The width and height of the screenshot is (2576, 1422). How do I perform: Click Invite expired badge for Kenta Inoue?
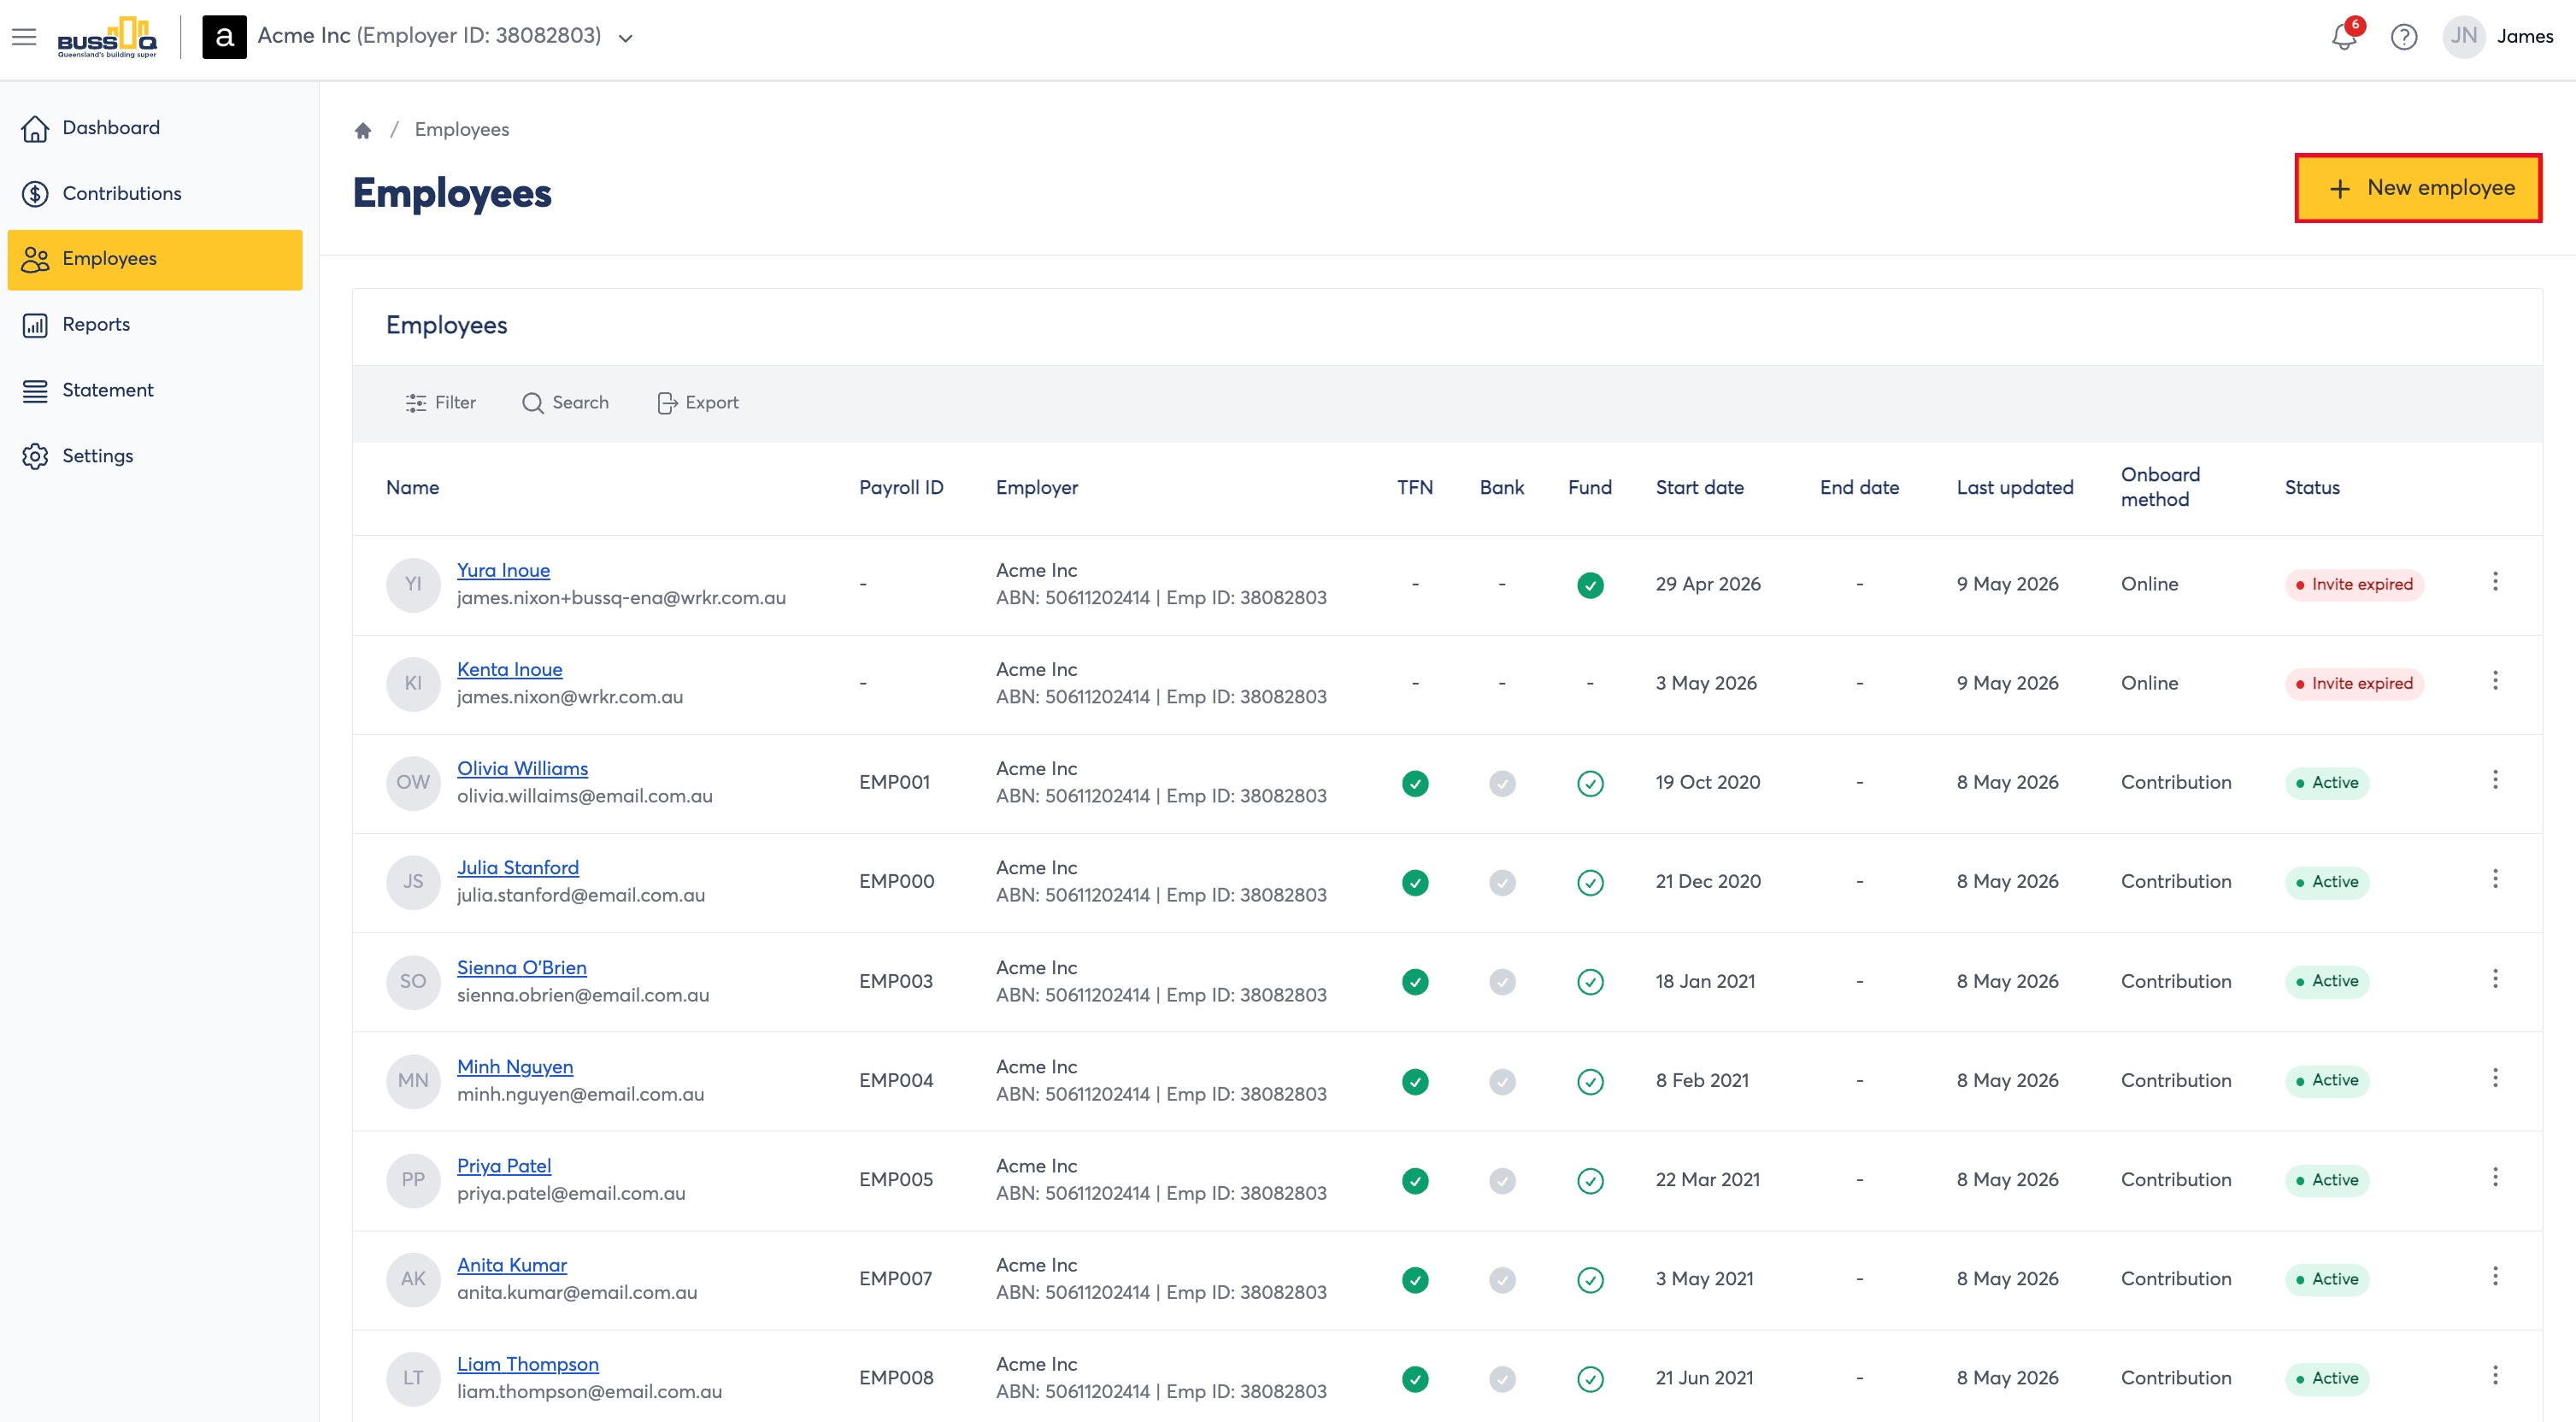2353,684
